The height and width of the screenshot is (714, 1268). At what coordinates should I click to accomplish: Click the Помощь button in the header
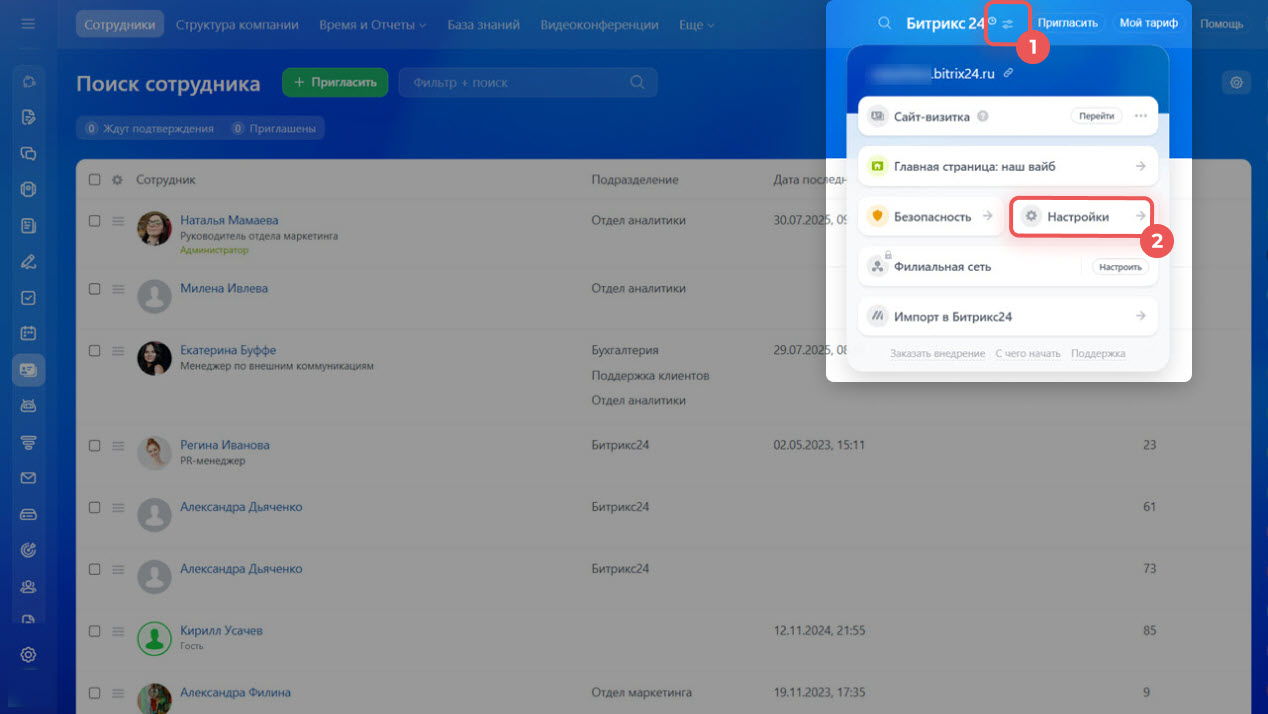(x=1221, y=23)
